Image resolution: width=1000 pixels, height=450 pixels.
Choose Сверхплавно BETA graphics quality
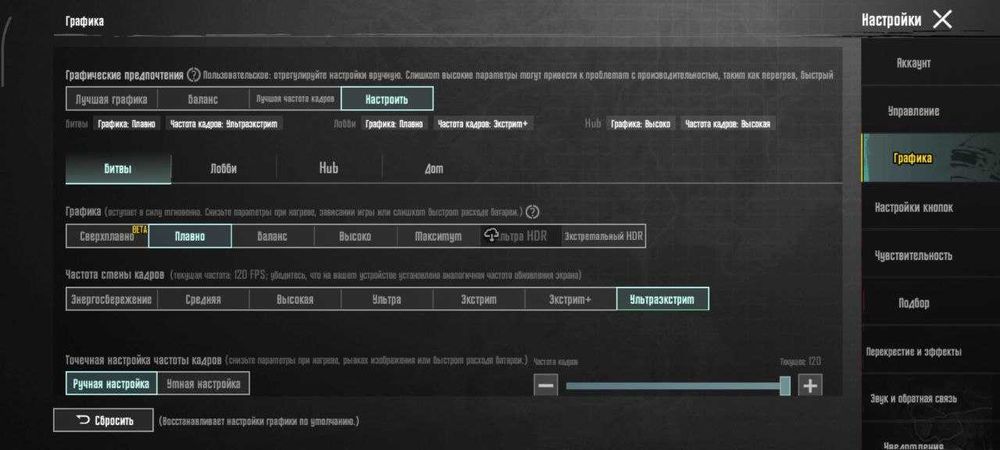pos(107,236)
